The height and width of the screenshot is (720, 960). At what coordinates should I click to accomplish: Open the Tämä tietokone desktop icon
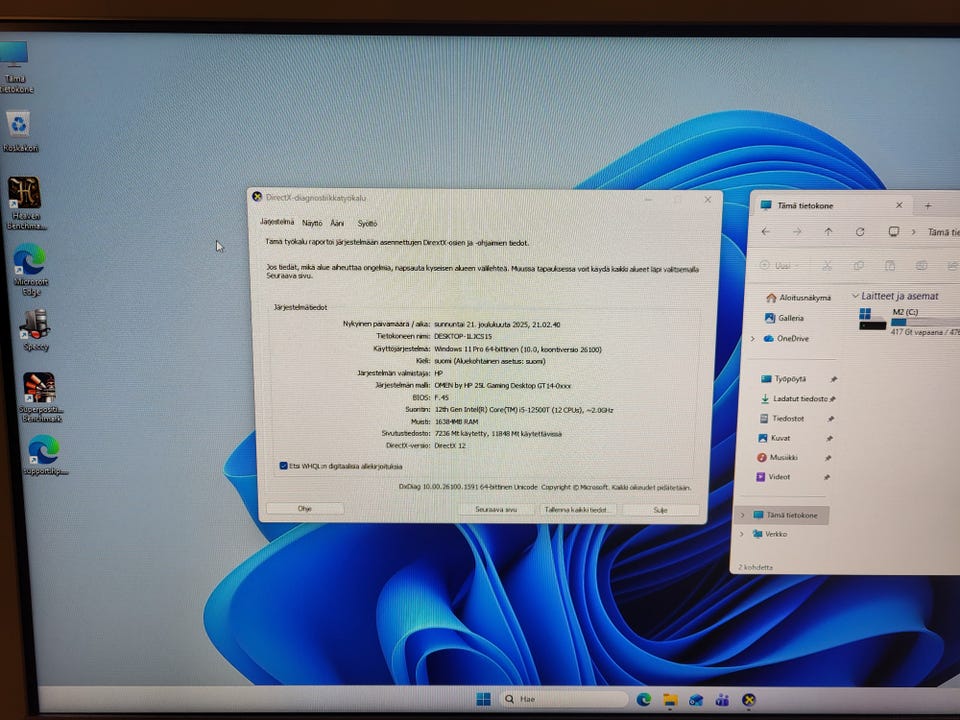pos(15,66)
